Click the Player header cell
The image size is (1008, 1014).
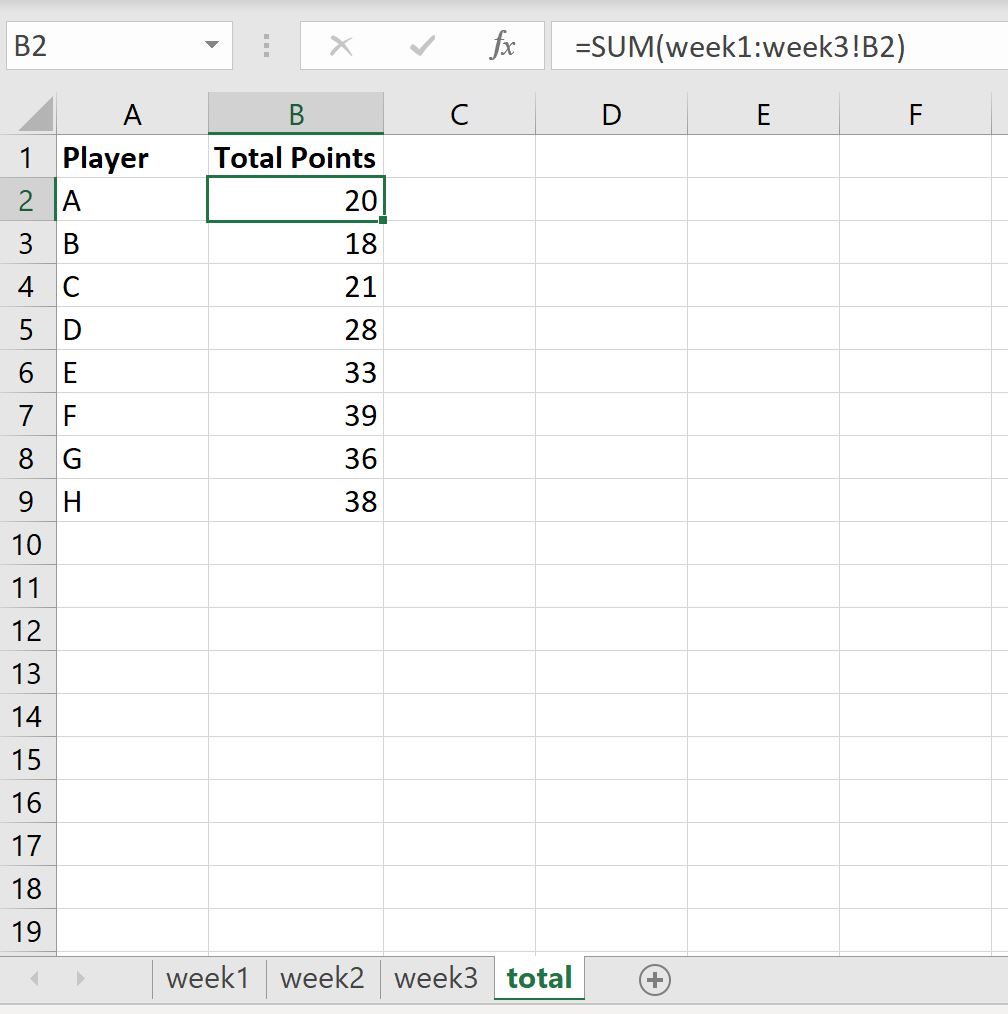(x=131, y=158)
